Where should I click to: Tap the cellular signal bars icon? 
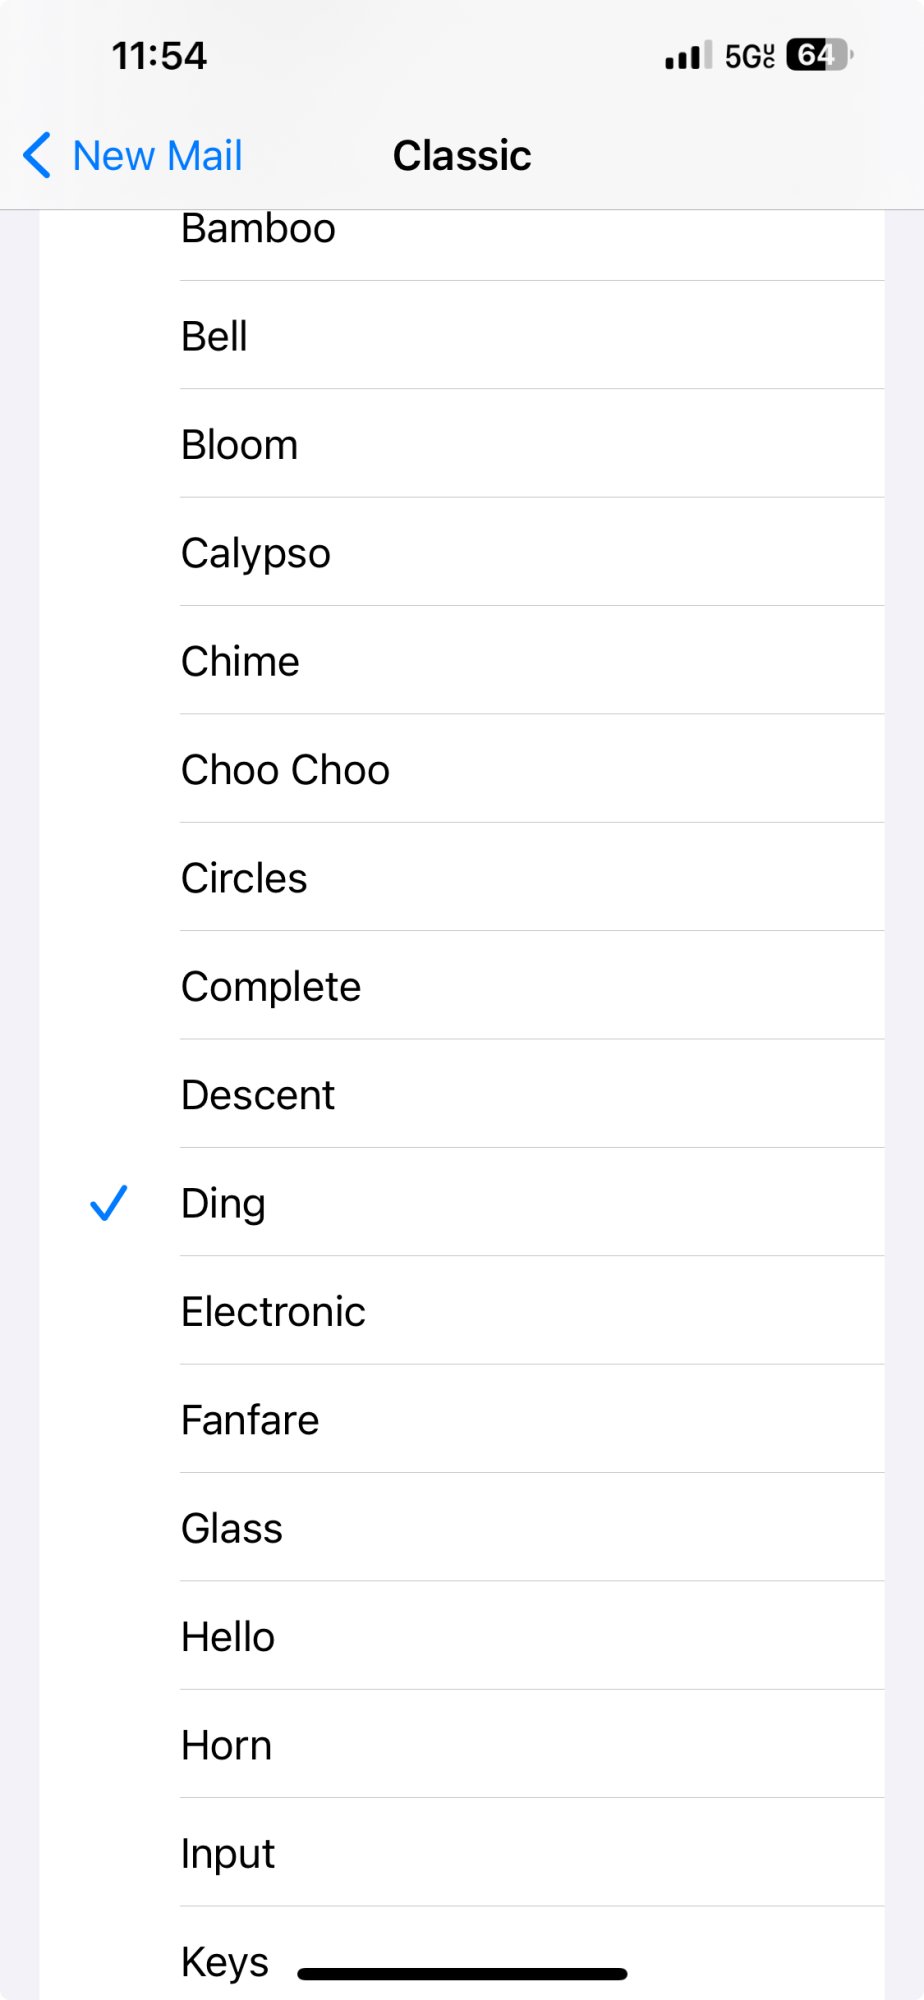(688, 56)
